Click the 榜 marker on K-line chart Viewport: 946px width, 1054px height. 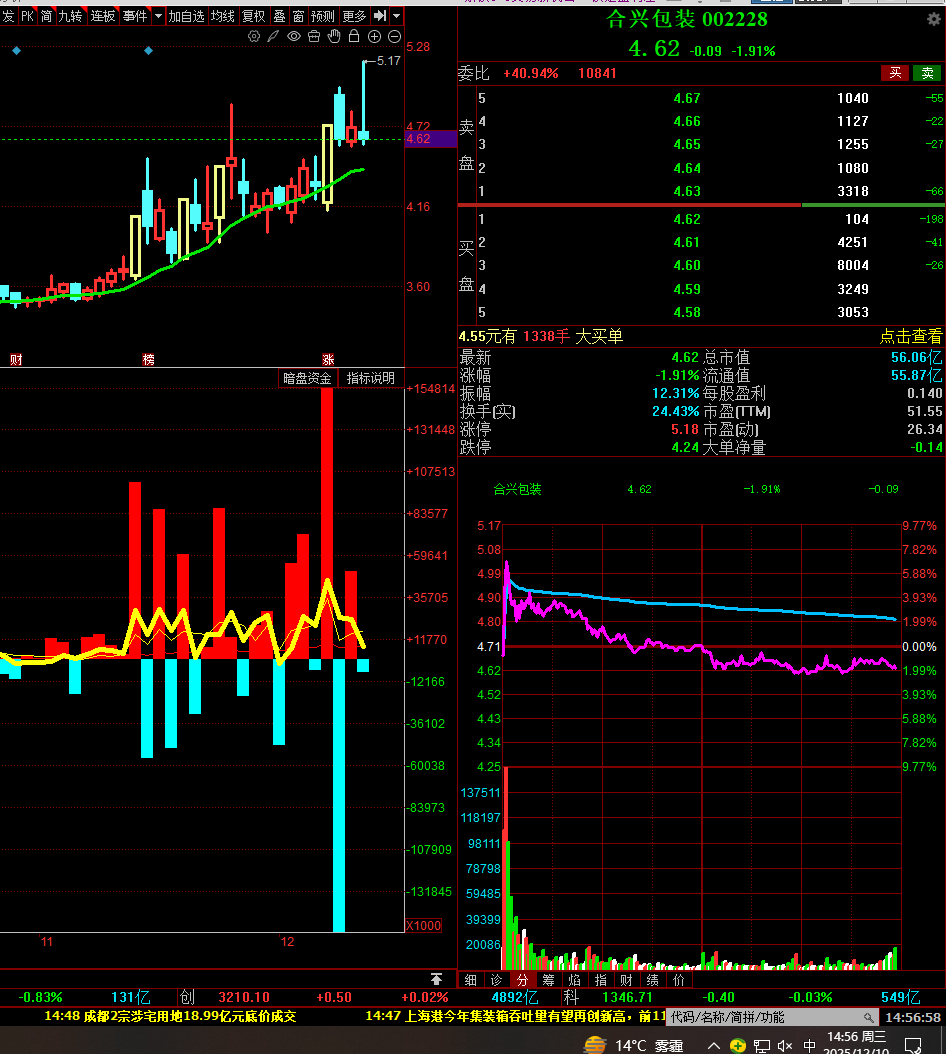pyautogui.click(x=149, y=360)
